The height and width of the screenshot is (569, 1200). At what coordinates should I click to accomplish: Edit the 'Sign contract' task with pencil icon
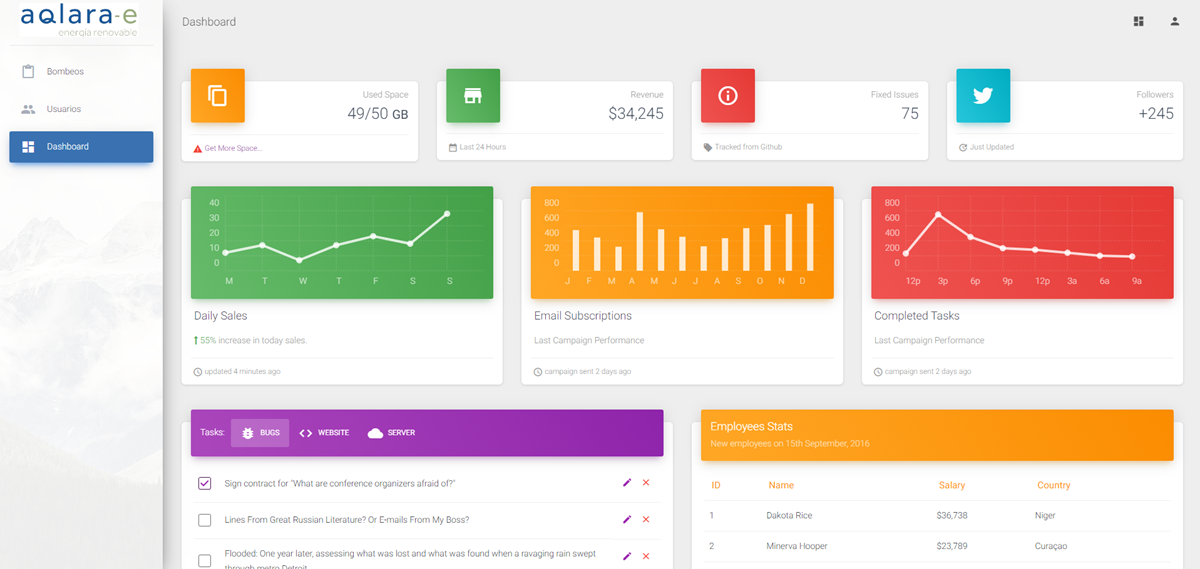(627, 483)
